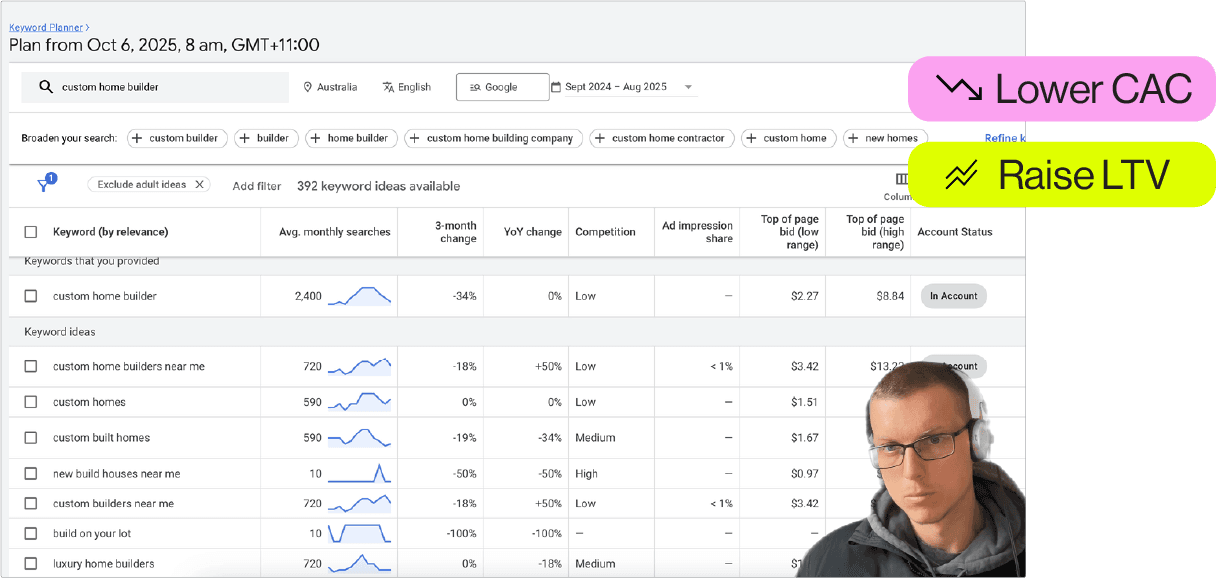1216x578 pixels.
Task: Open the filter funnel icon
Action: (44, 185)
